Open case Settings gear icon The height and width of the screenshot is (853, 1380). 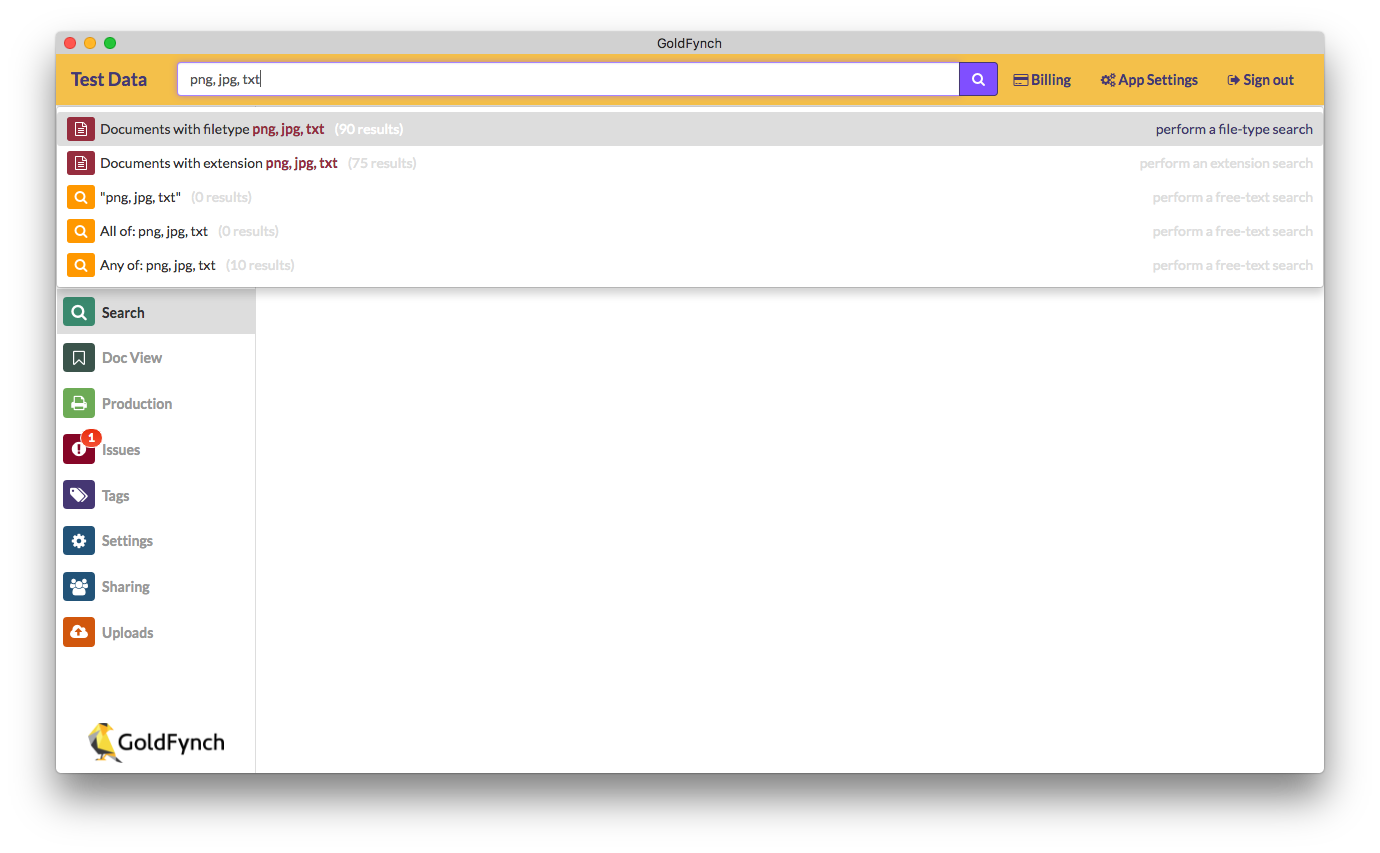point(78,540)
